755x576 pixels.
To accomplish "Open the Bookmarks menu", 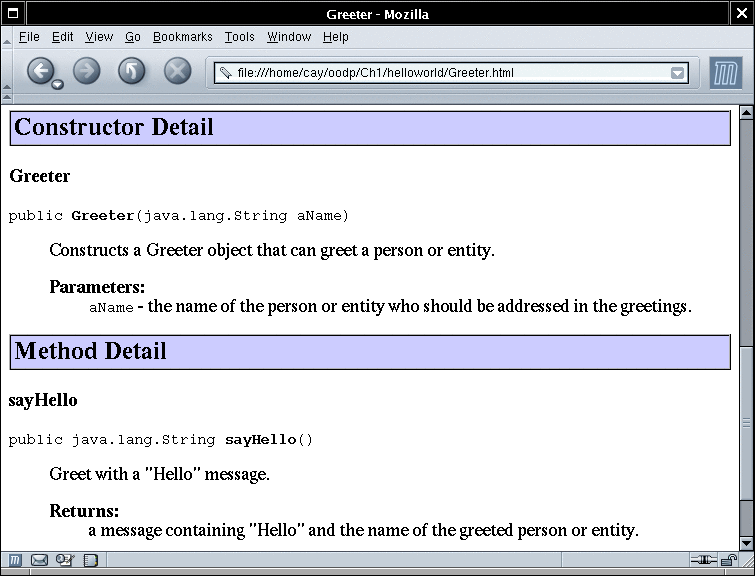I will (x=182, y=37).
